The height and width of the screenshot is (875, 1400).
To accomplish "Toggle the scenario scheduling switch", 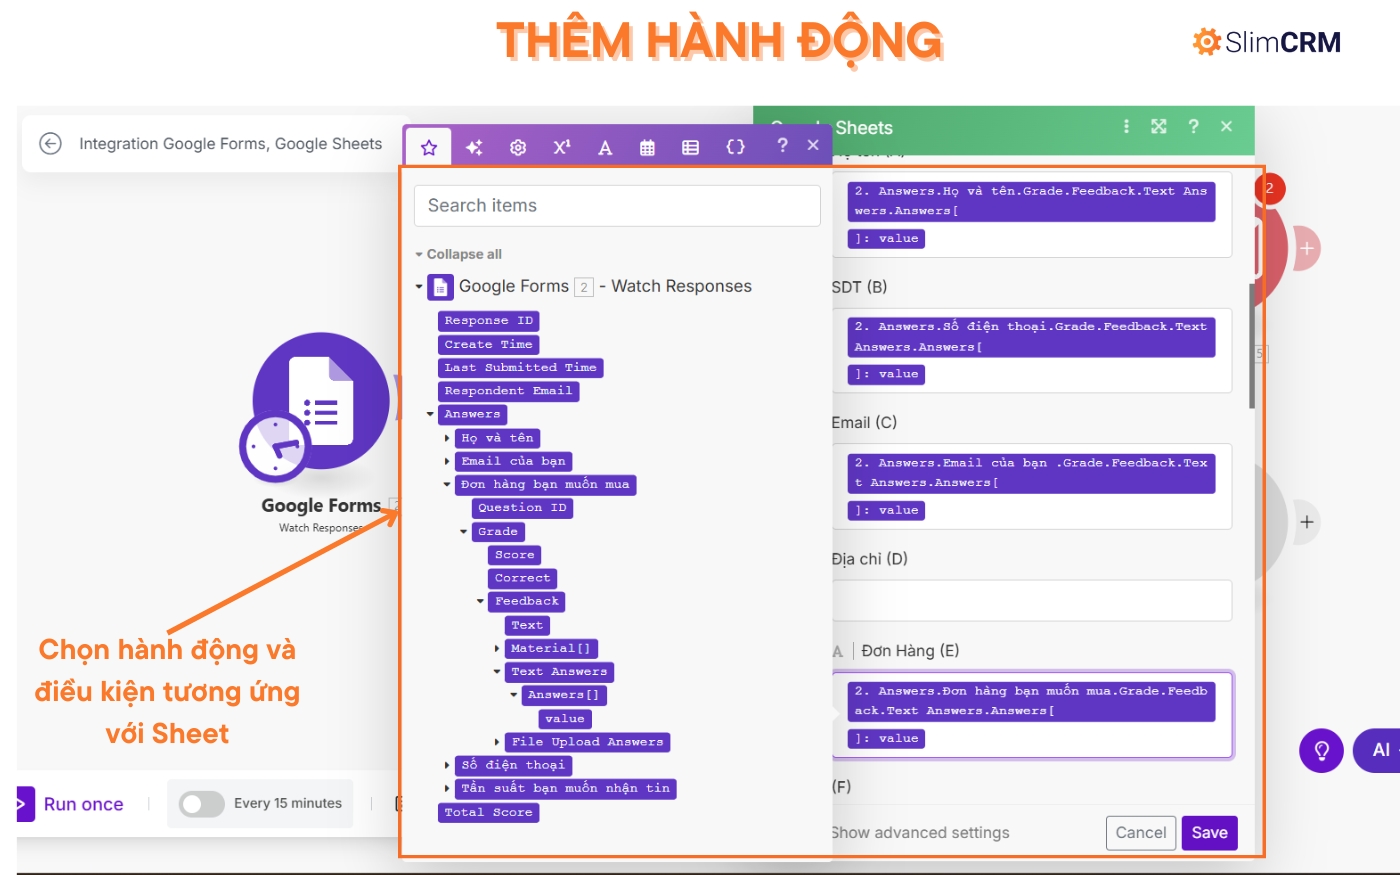I will [201, 804].
